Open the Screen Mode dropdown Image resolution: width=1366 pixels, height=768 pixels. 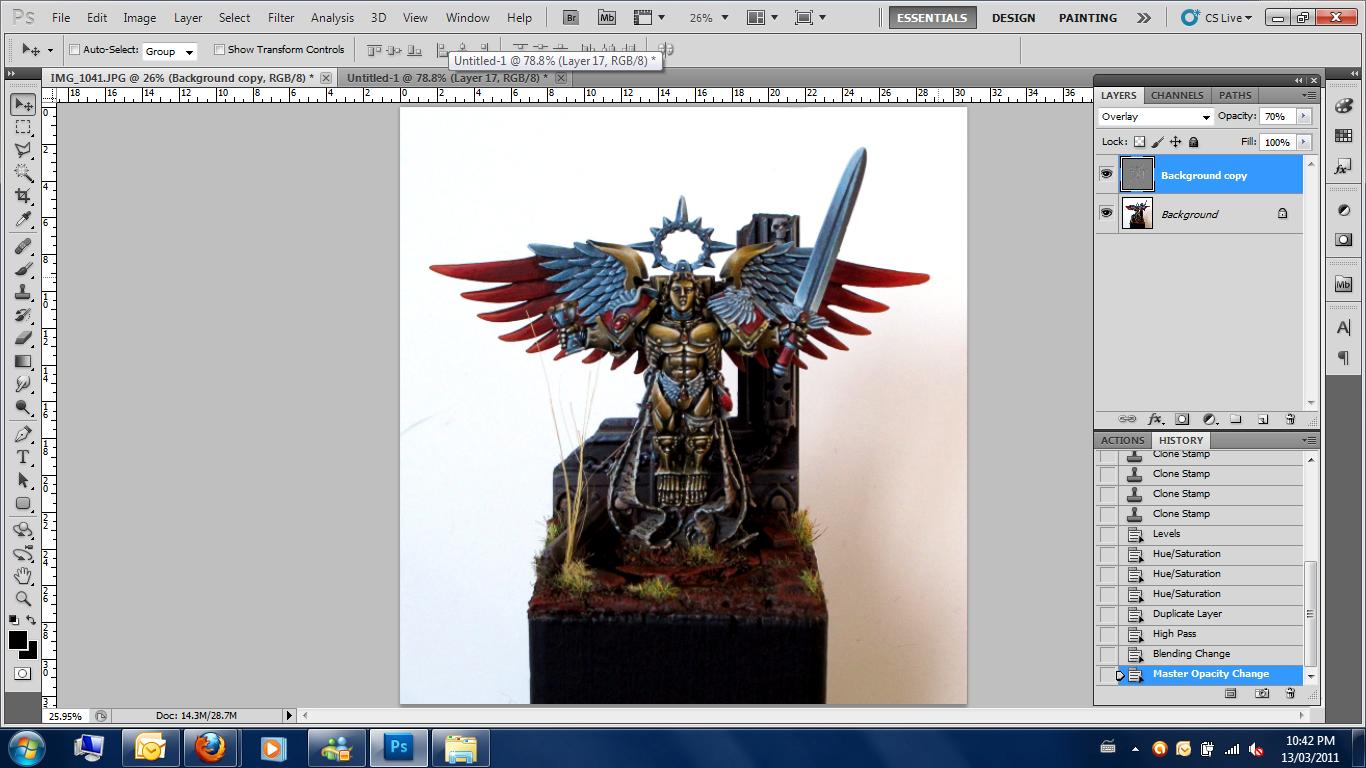(x=809, y=17)
